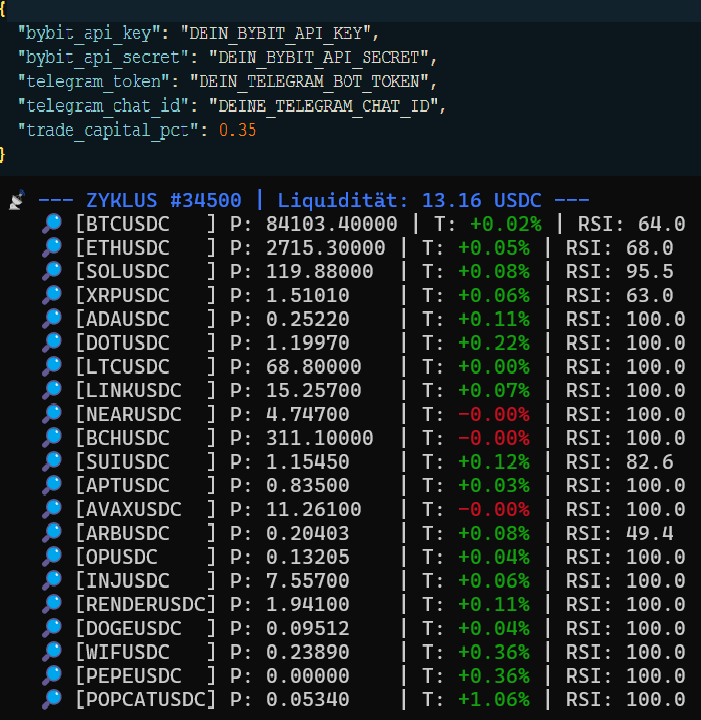Click the Liquidität: 13.16 USDC text

409,201
